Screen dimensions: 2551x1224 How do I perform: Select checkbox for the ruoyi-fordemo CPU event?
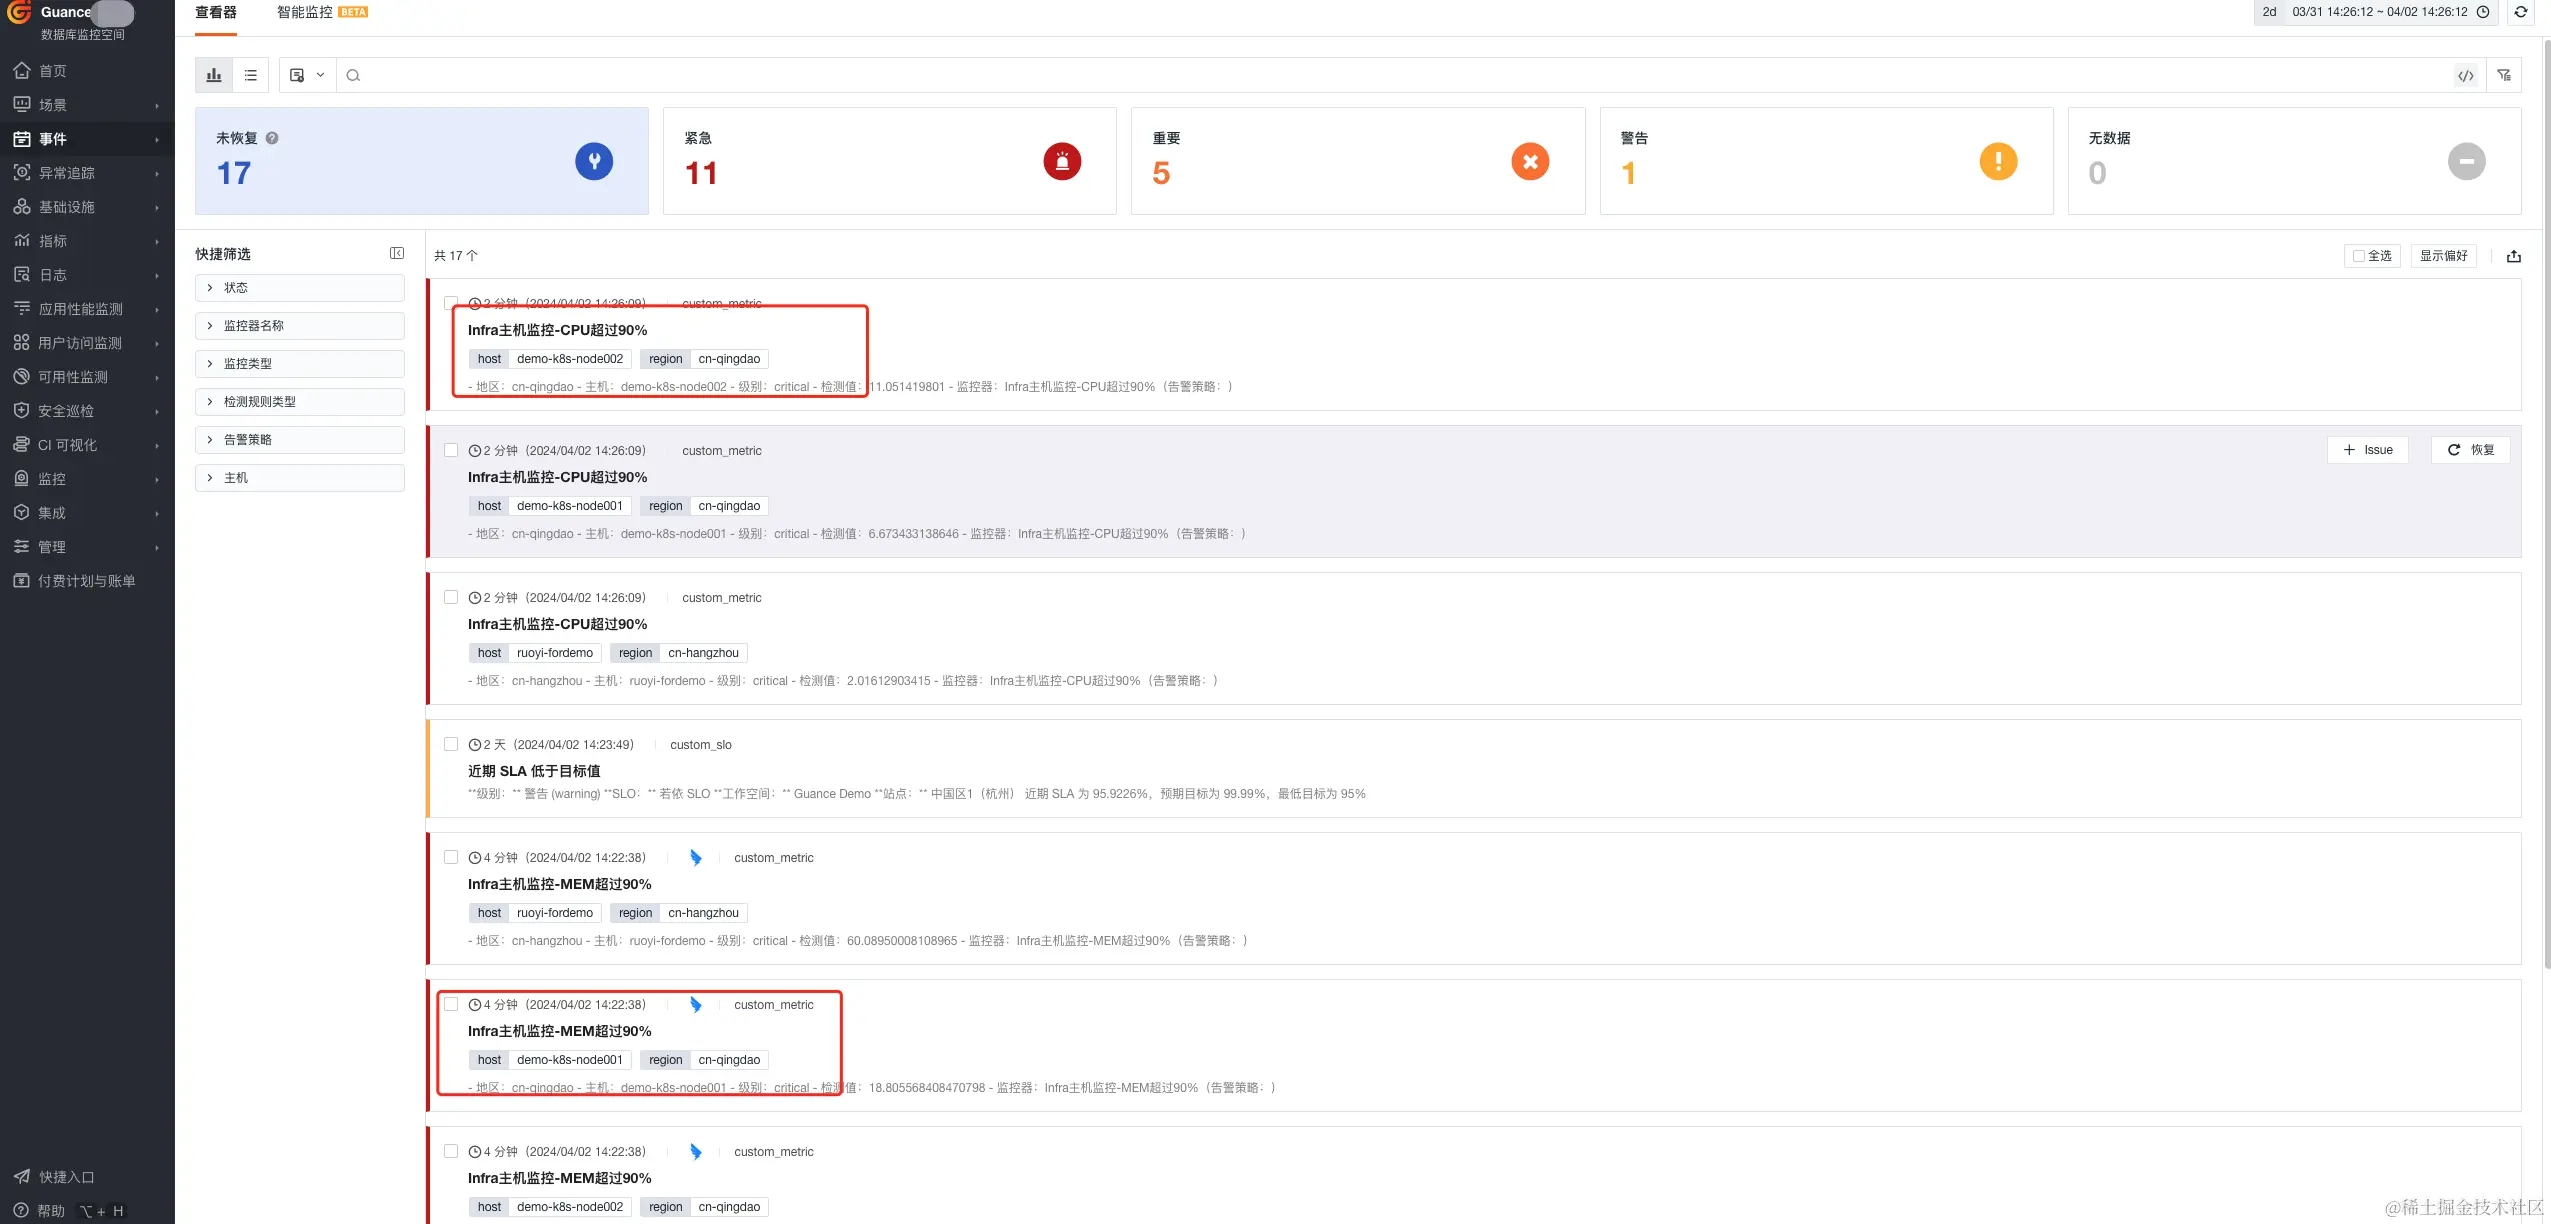click(x=451, y=597)
